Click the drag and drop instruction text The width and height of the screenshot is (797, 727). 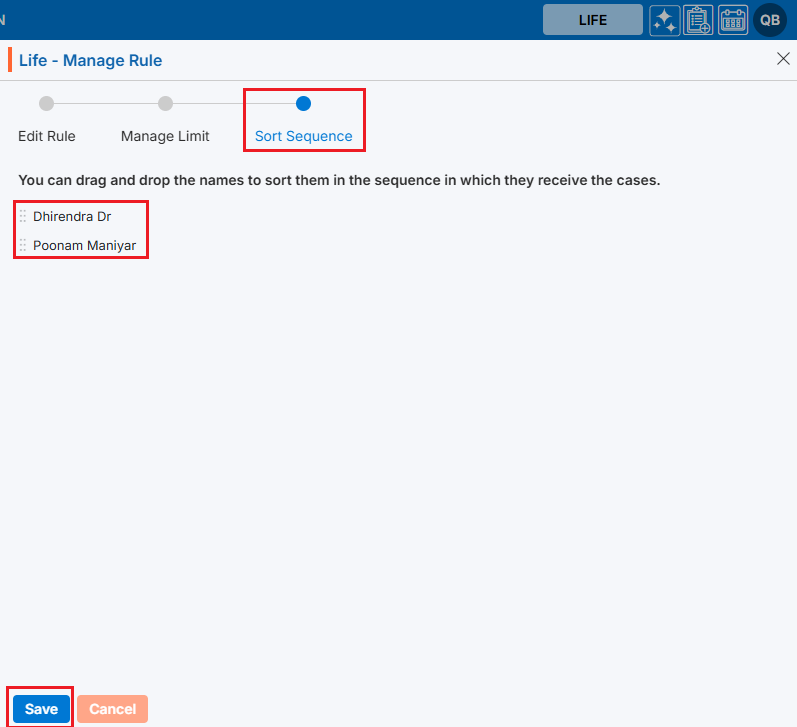pos(339,181)
